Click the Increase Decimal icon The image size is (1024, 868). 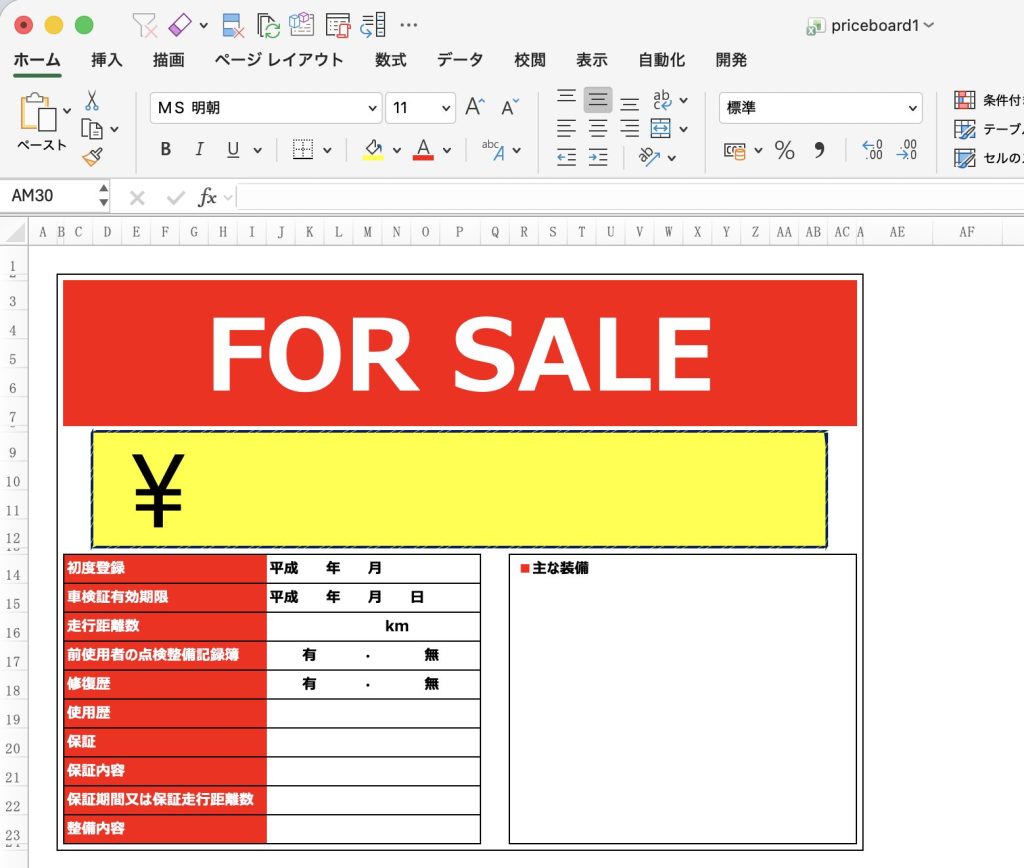click(872, 150)
